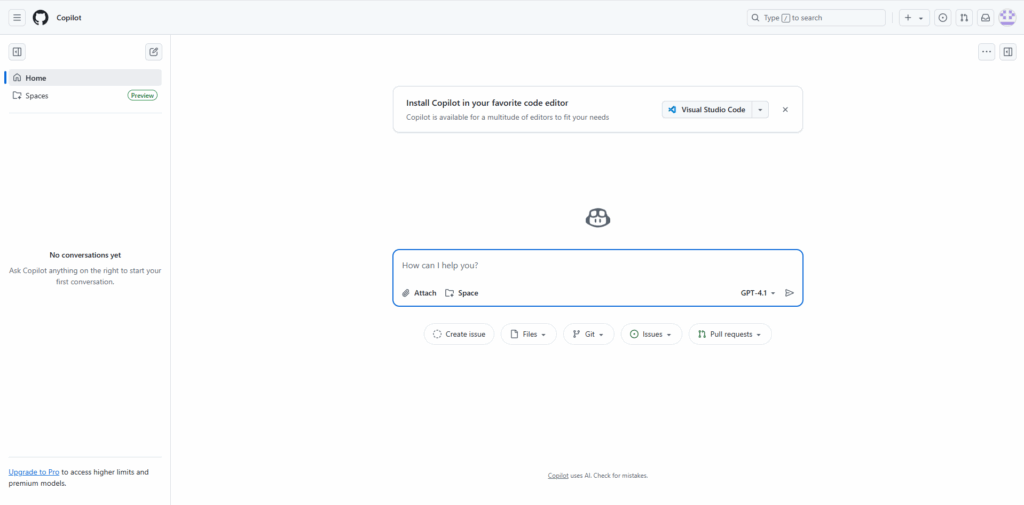Click the Copilot title in header

(x=69, y=18)
